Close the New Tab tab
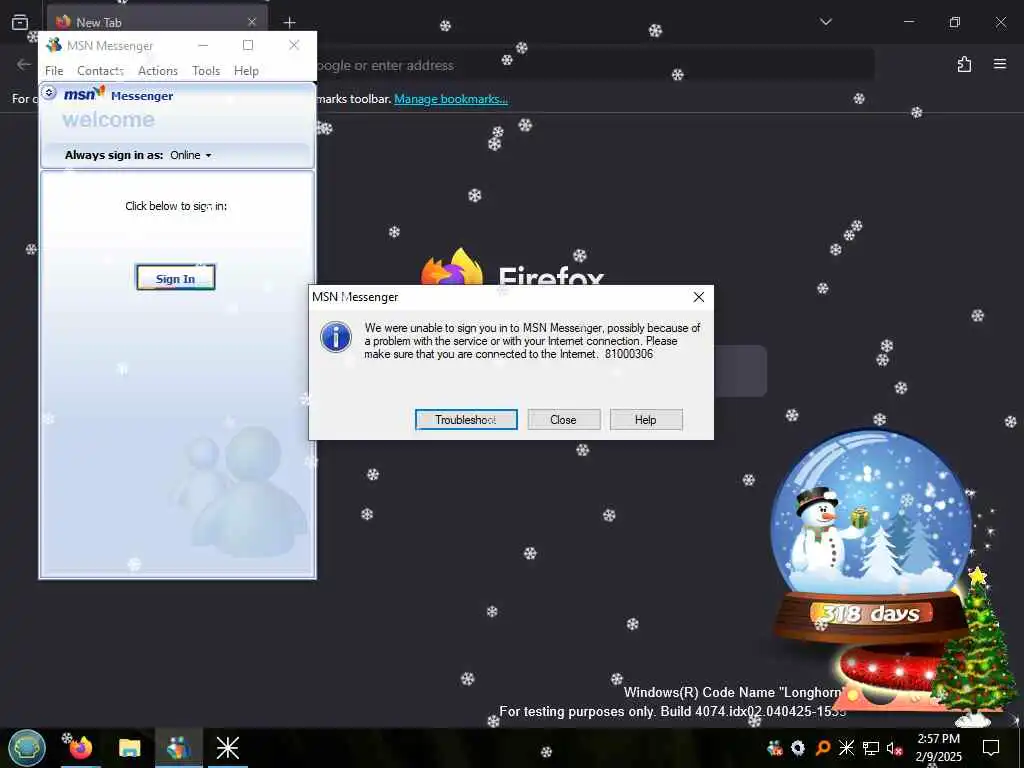The image size is (1024, 768). [x=252, y=22]
